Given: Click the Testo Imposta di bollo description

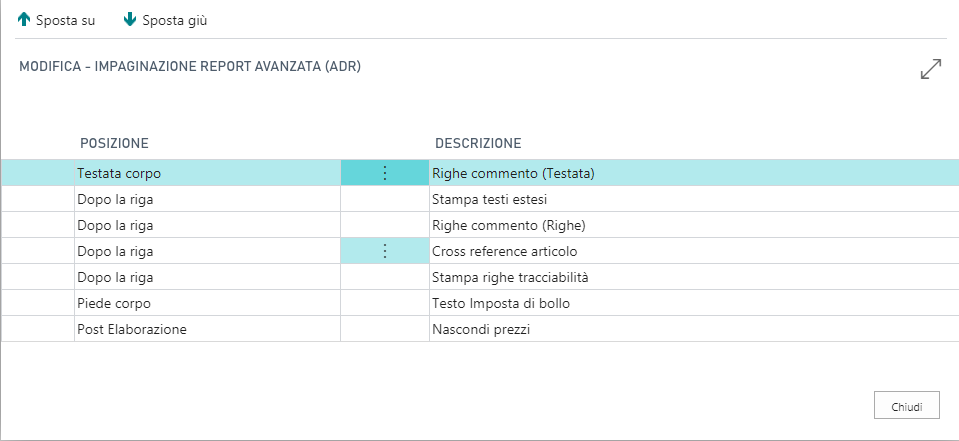Looking at the screenshot, I should coord(501,303).
